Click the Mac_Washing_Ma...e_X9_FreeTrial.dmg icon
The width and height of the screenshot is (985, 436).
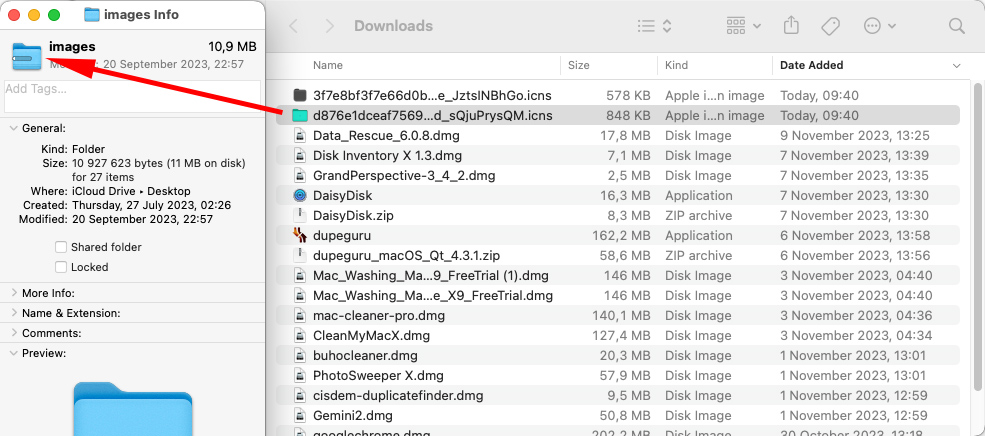[300, 295]
